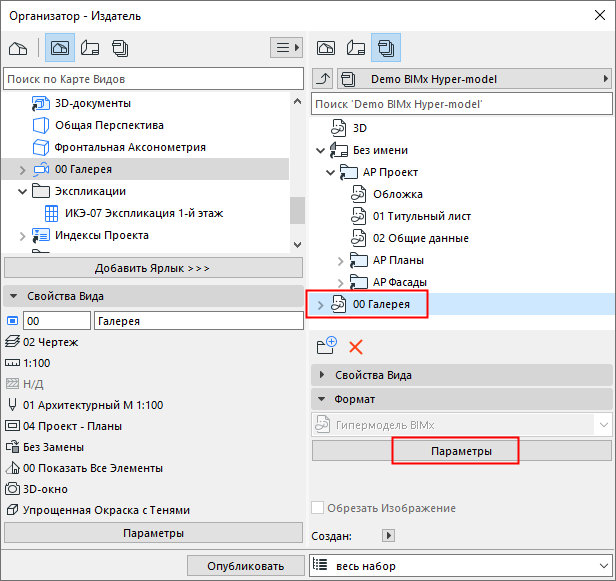616x581 pixels.
Task: Expand the right Свойства Вида panel
Action: pos(322,375)
